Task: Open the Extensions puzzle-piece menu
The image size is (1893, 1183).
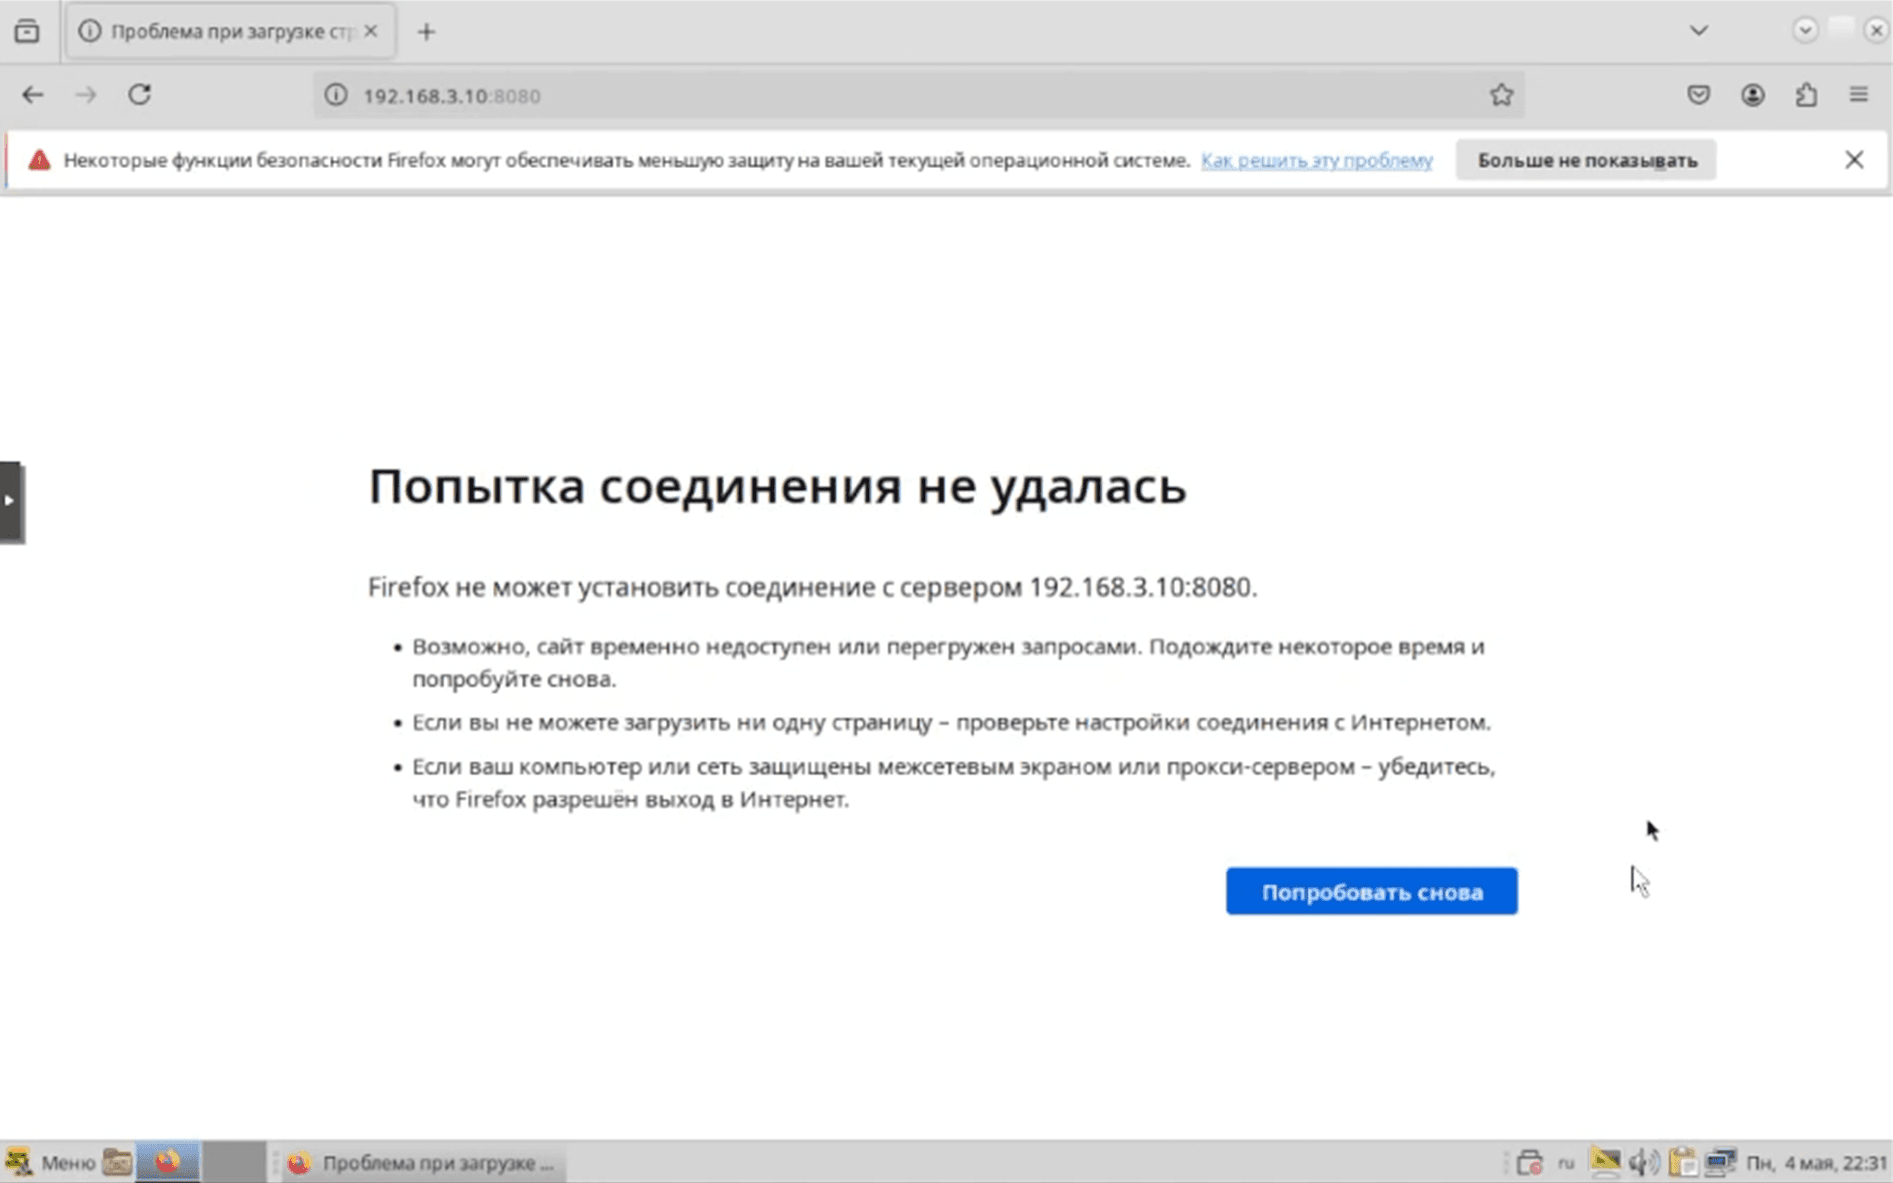Action: [x=1806, y=95]
